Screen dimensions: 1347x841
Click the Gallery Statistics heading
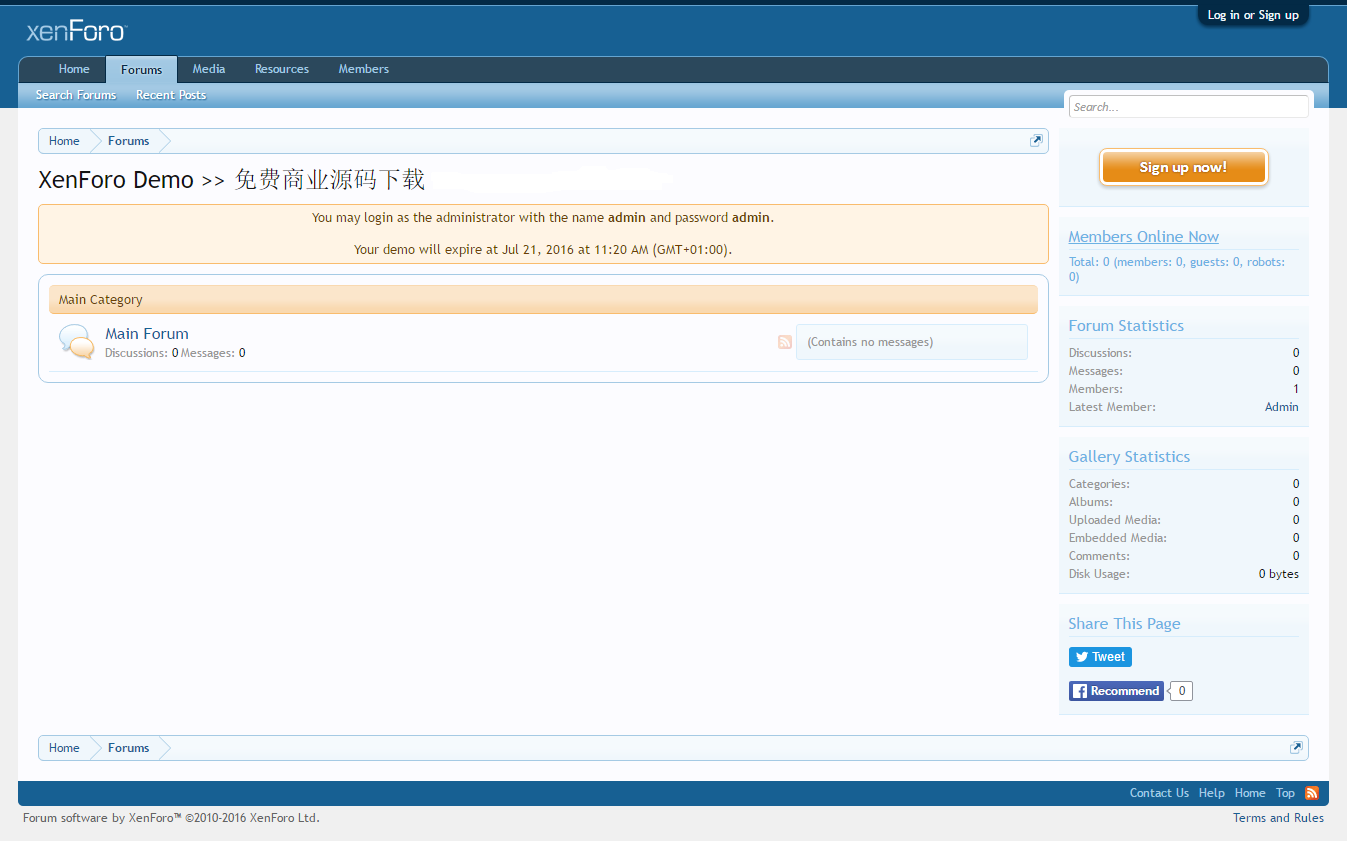pyautogui.click(x=1129, y=457)
